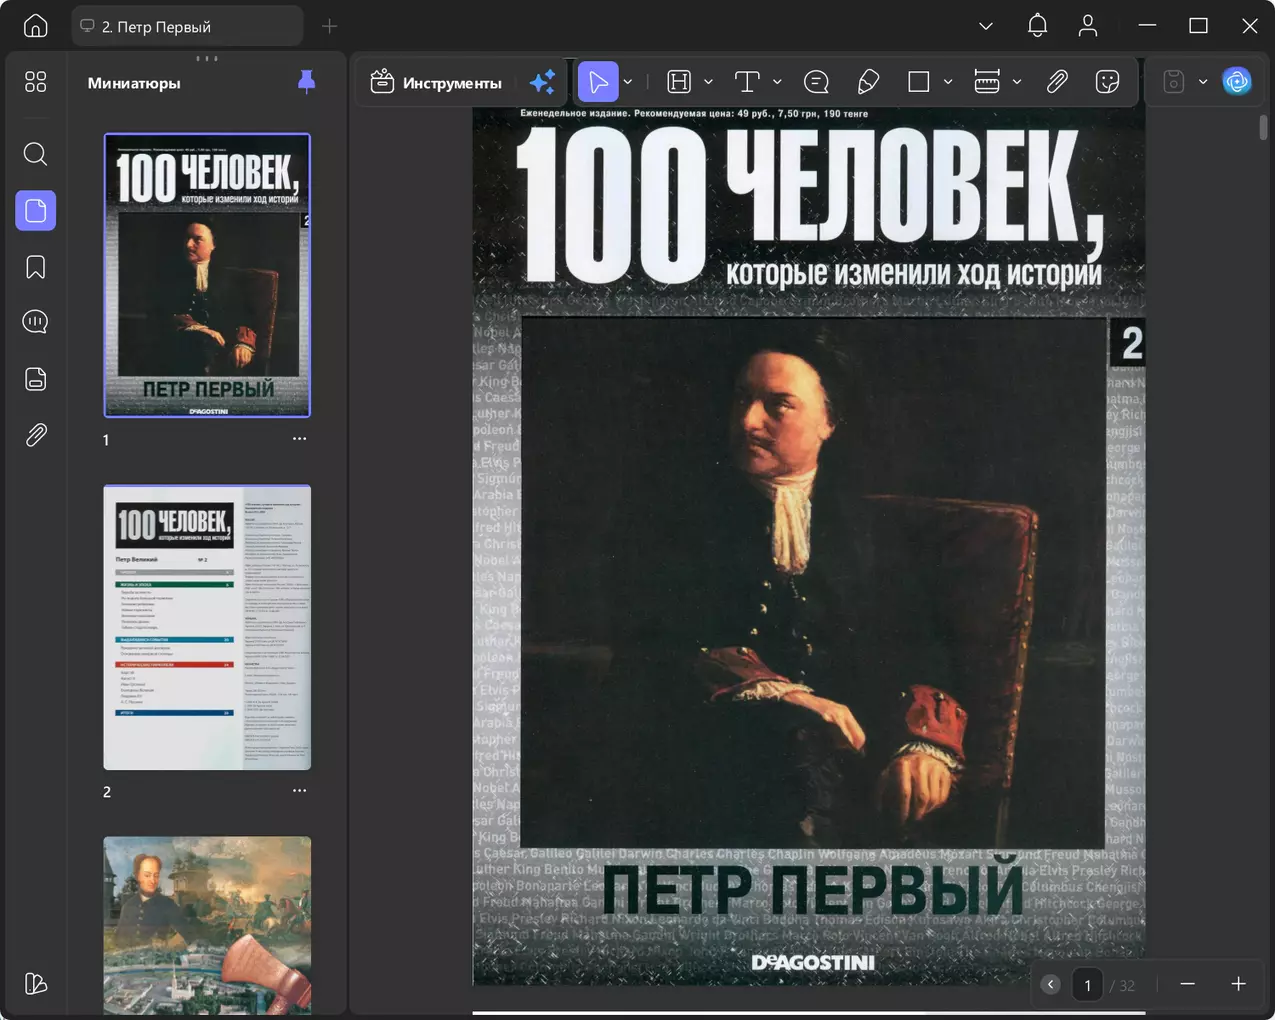Pin the Миниатюры panel

coord(307,82)
